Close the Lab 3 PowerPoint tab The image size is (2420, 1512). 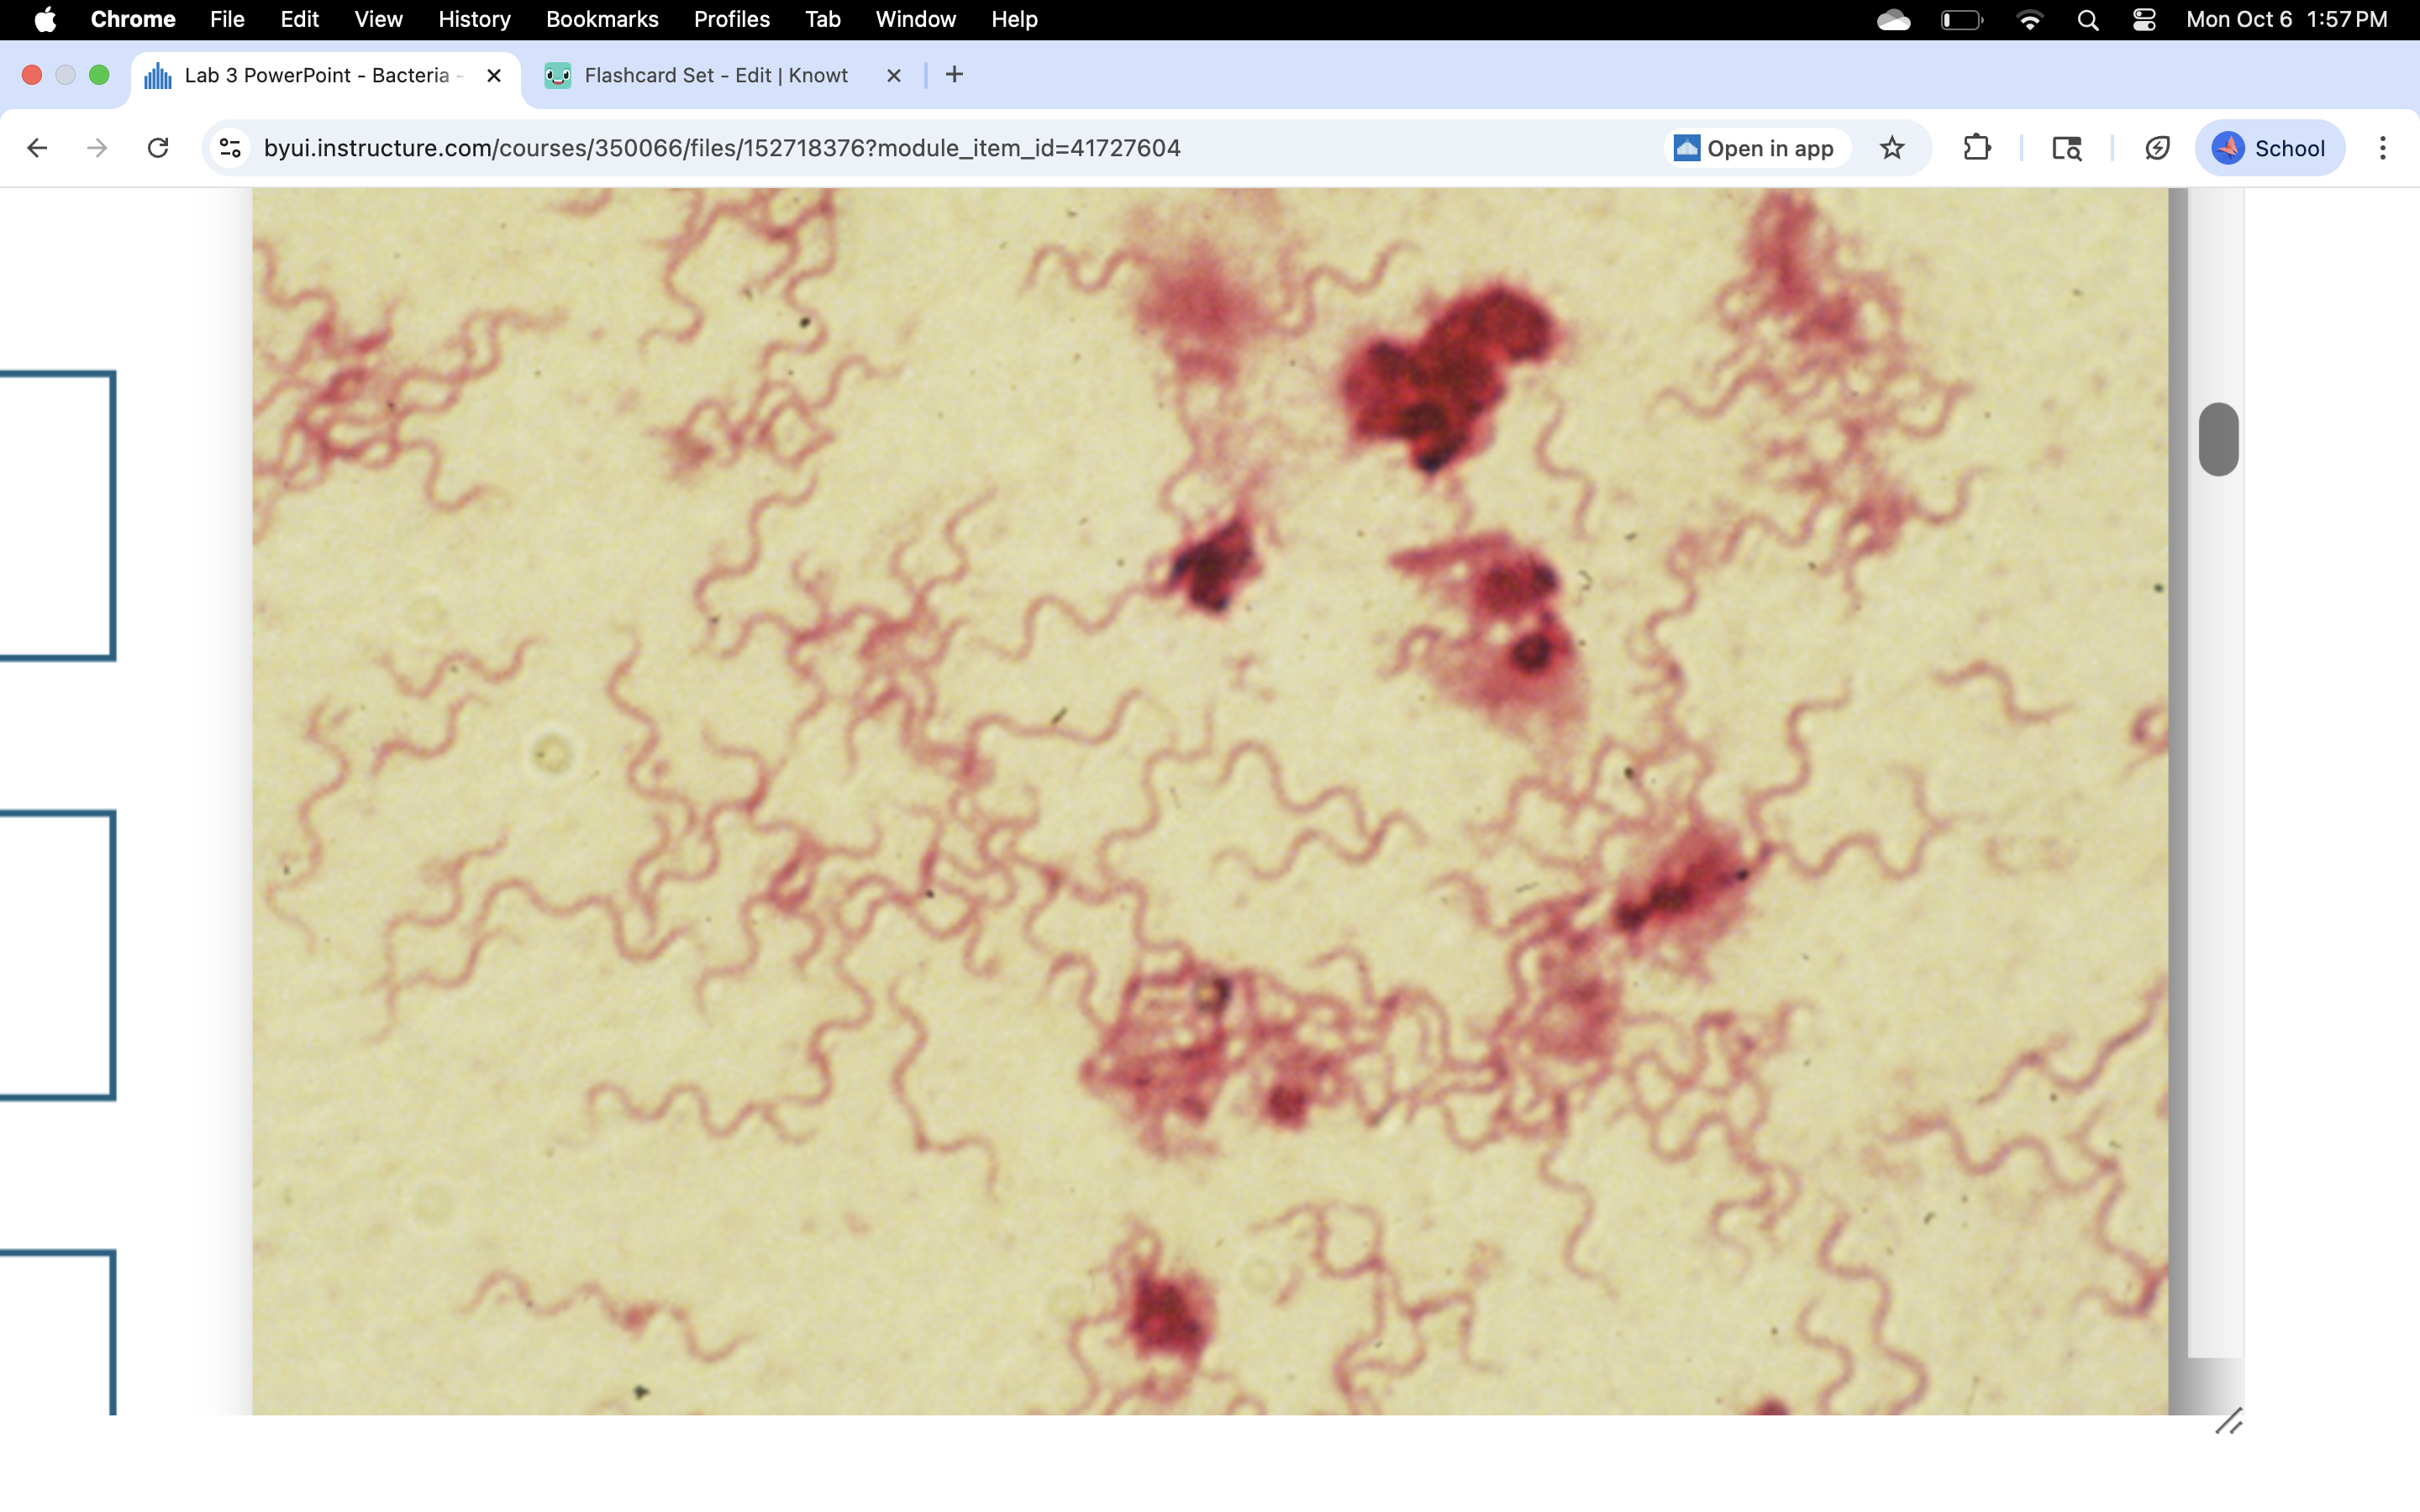tap(494, 75)
